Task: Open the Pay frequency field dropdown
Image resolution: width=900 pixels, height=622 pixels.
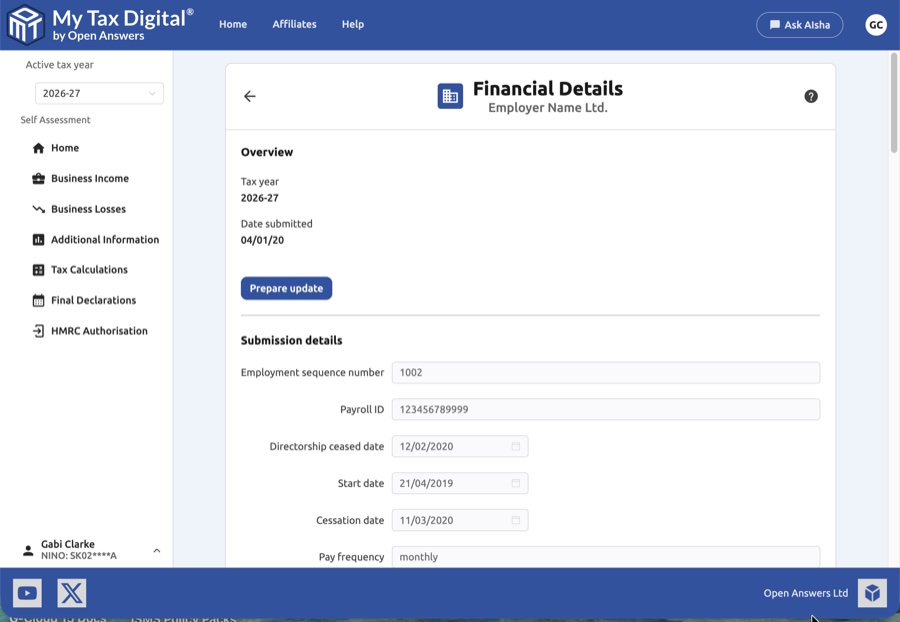Action: pyautogui.click(x=605, y=557)
